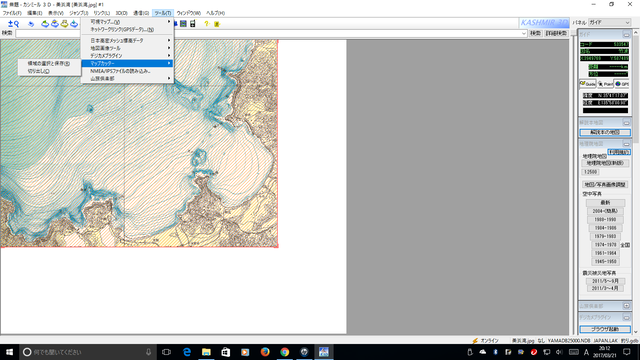
Task: Click the yellow question mark help icon
Action: 206,24
